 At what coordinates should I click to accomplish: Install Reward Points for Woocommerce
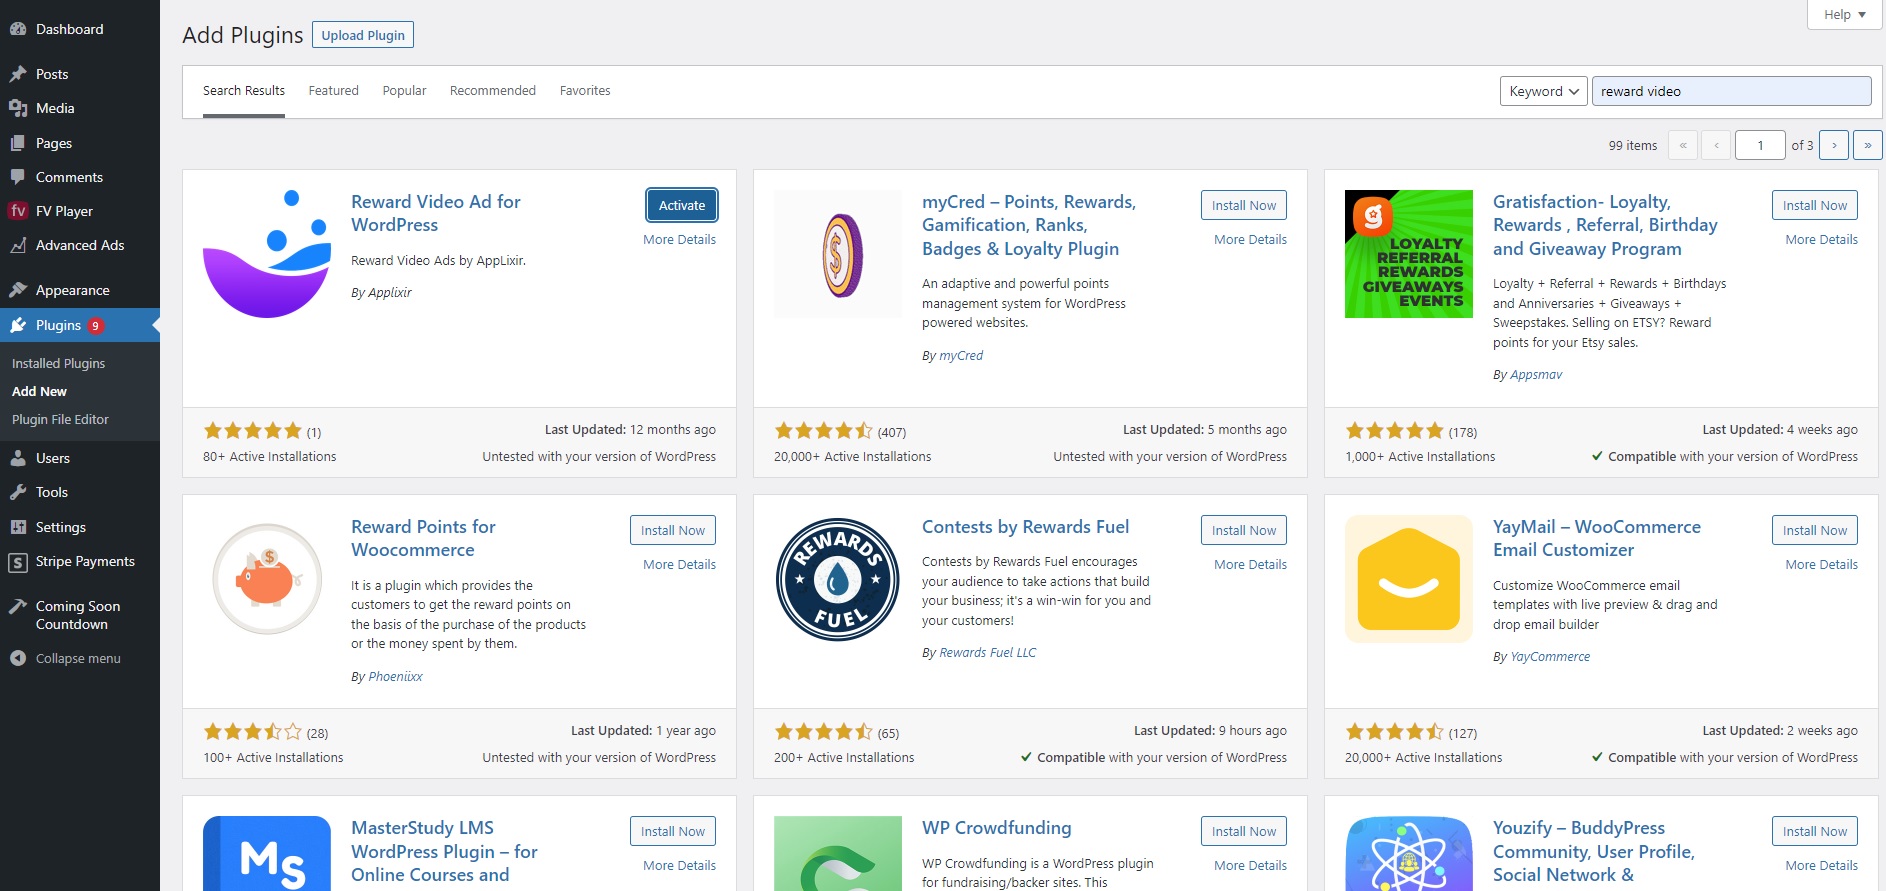pos(673,530)
